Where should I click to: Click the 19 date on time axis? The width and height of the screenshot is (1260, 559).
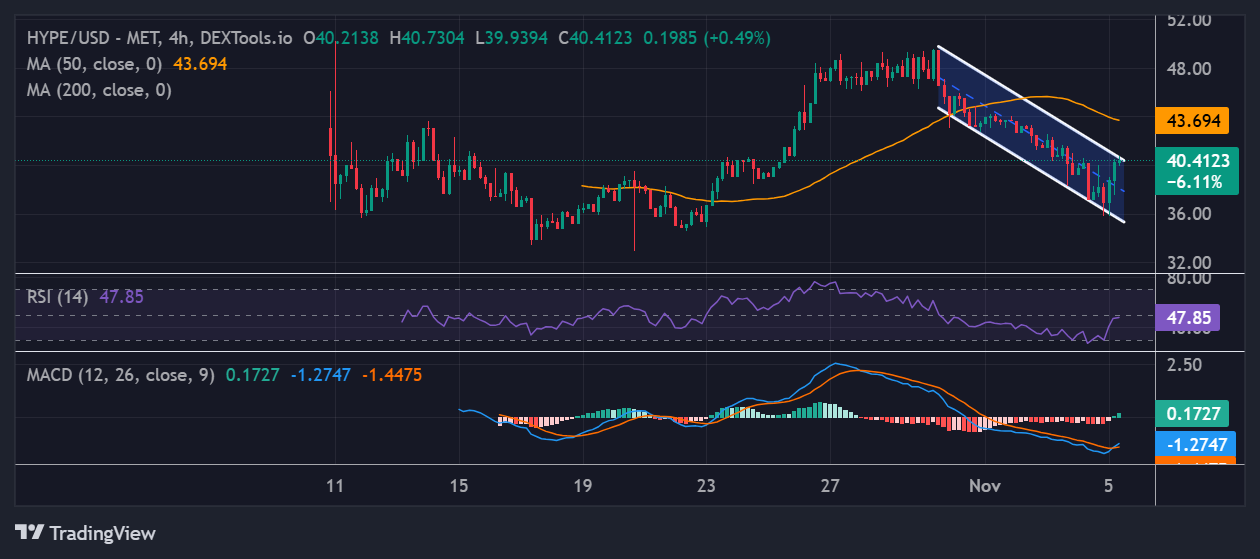(x=583, y=486)
